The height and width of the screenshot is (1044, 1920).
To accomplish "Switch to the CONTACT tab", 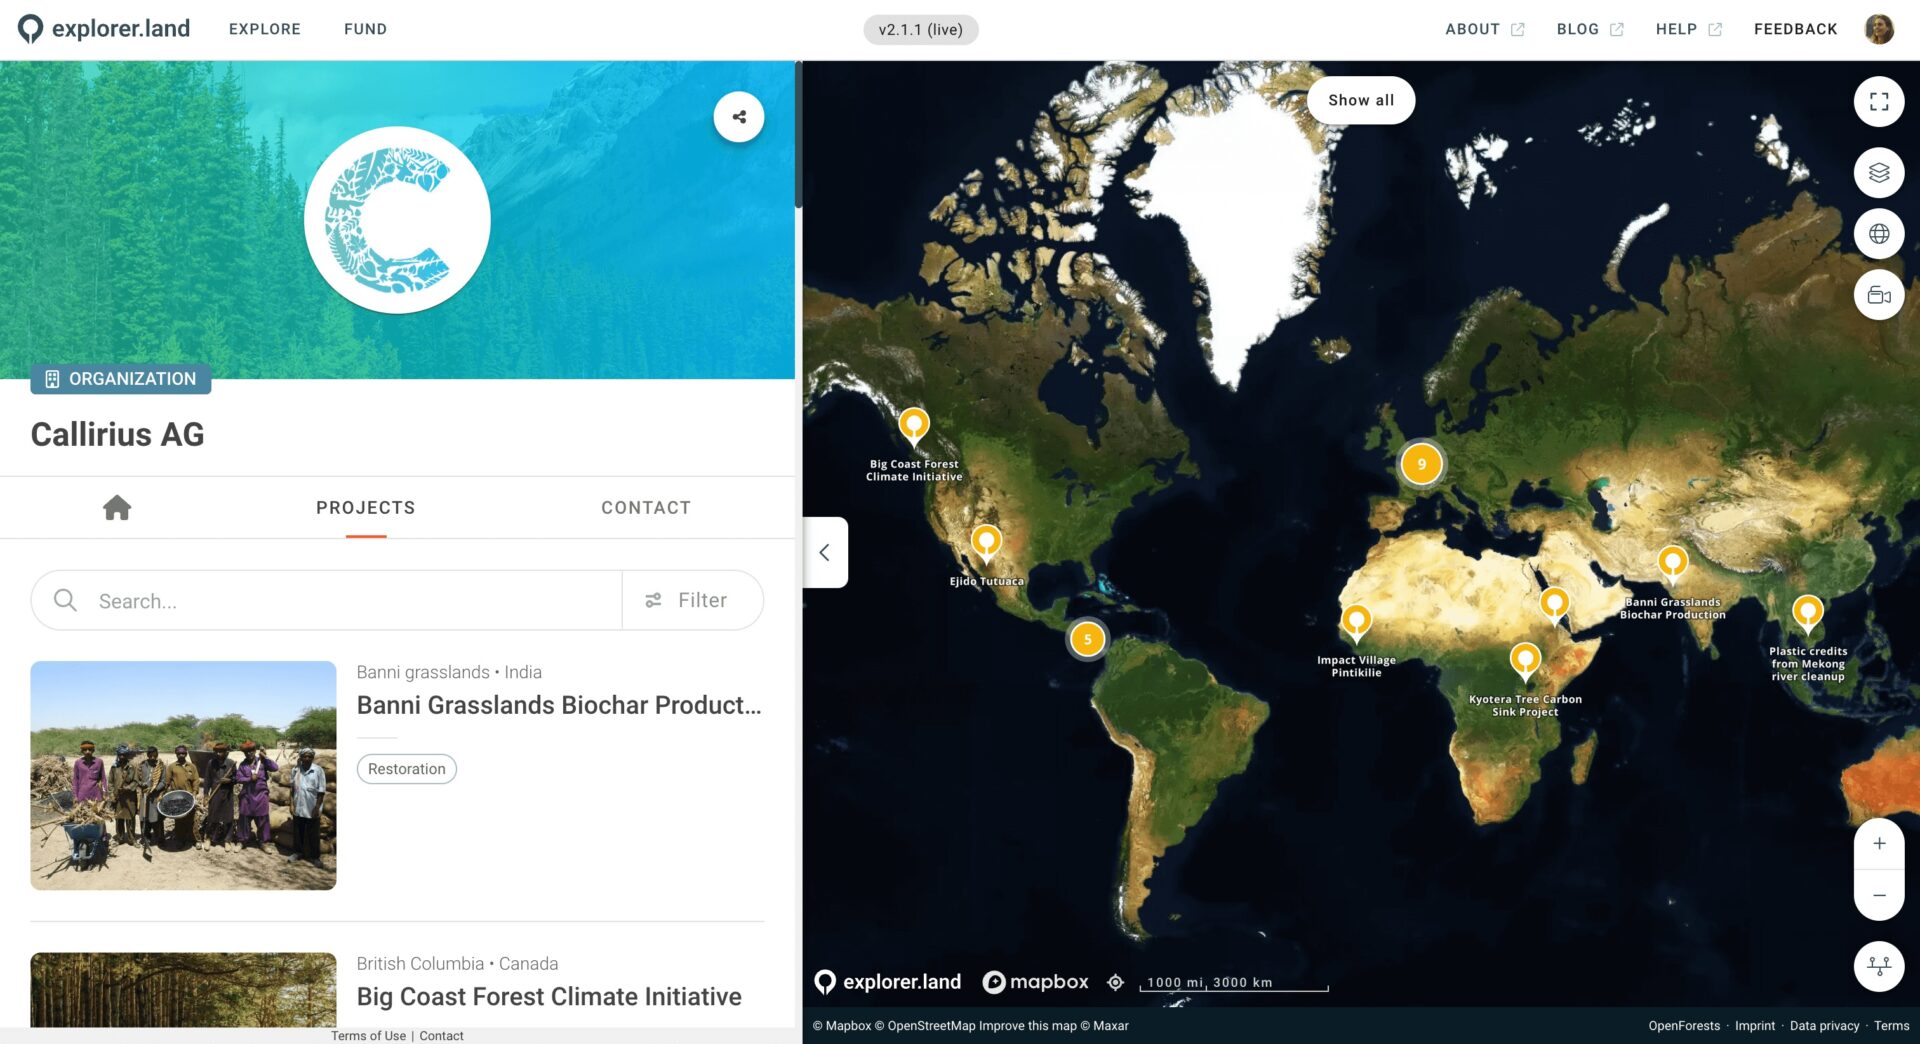I will (646, 508).
